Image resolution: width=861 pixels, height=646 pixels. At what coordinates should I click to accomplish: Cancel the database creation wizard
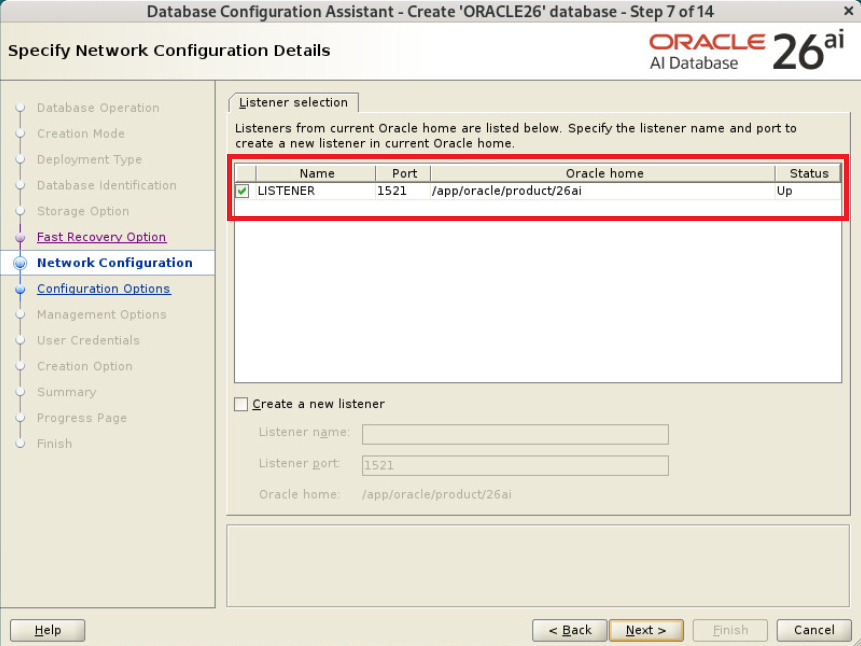click(814, 630)
